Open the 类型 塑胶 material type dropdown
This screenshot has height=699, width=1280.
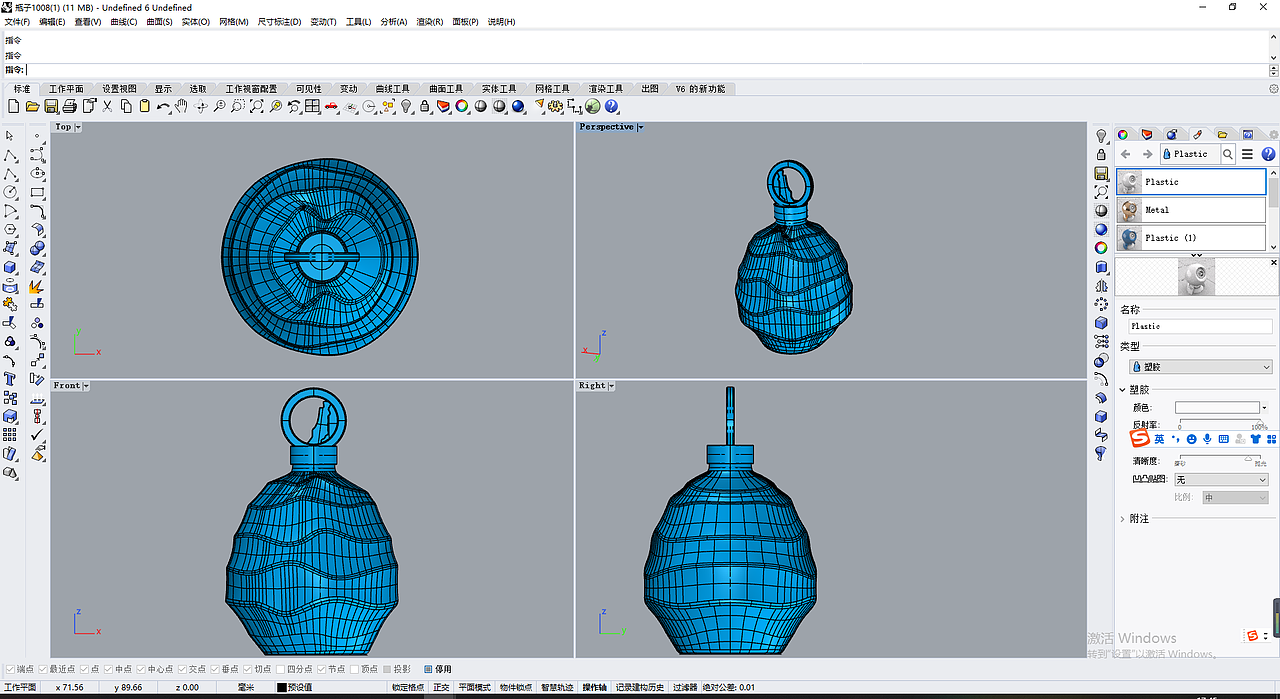pyautogui.click(x=1201, y=367)
